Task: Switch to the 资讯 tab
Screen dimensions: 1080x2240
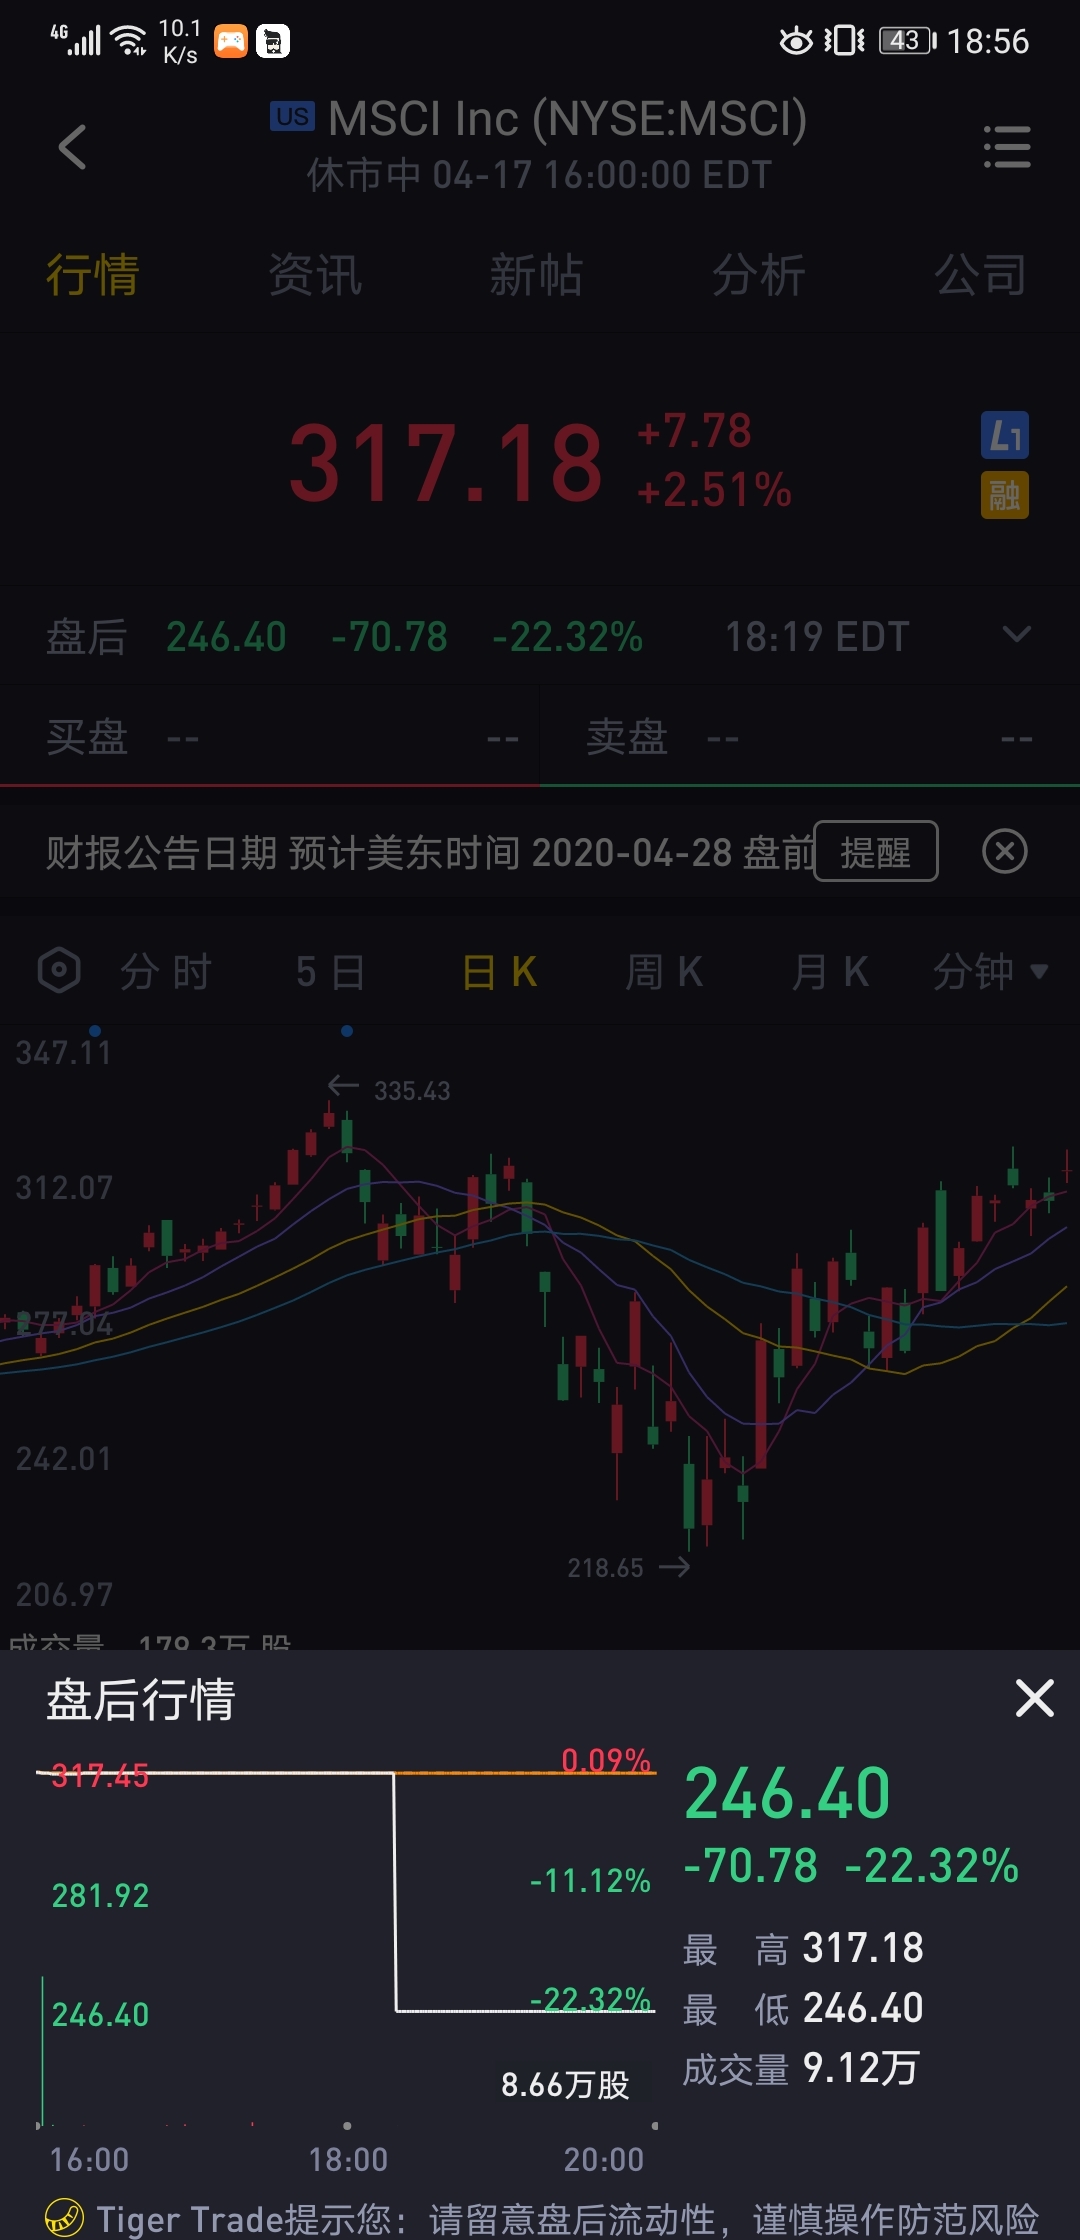Action: click(x=315, y=275)
